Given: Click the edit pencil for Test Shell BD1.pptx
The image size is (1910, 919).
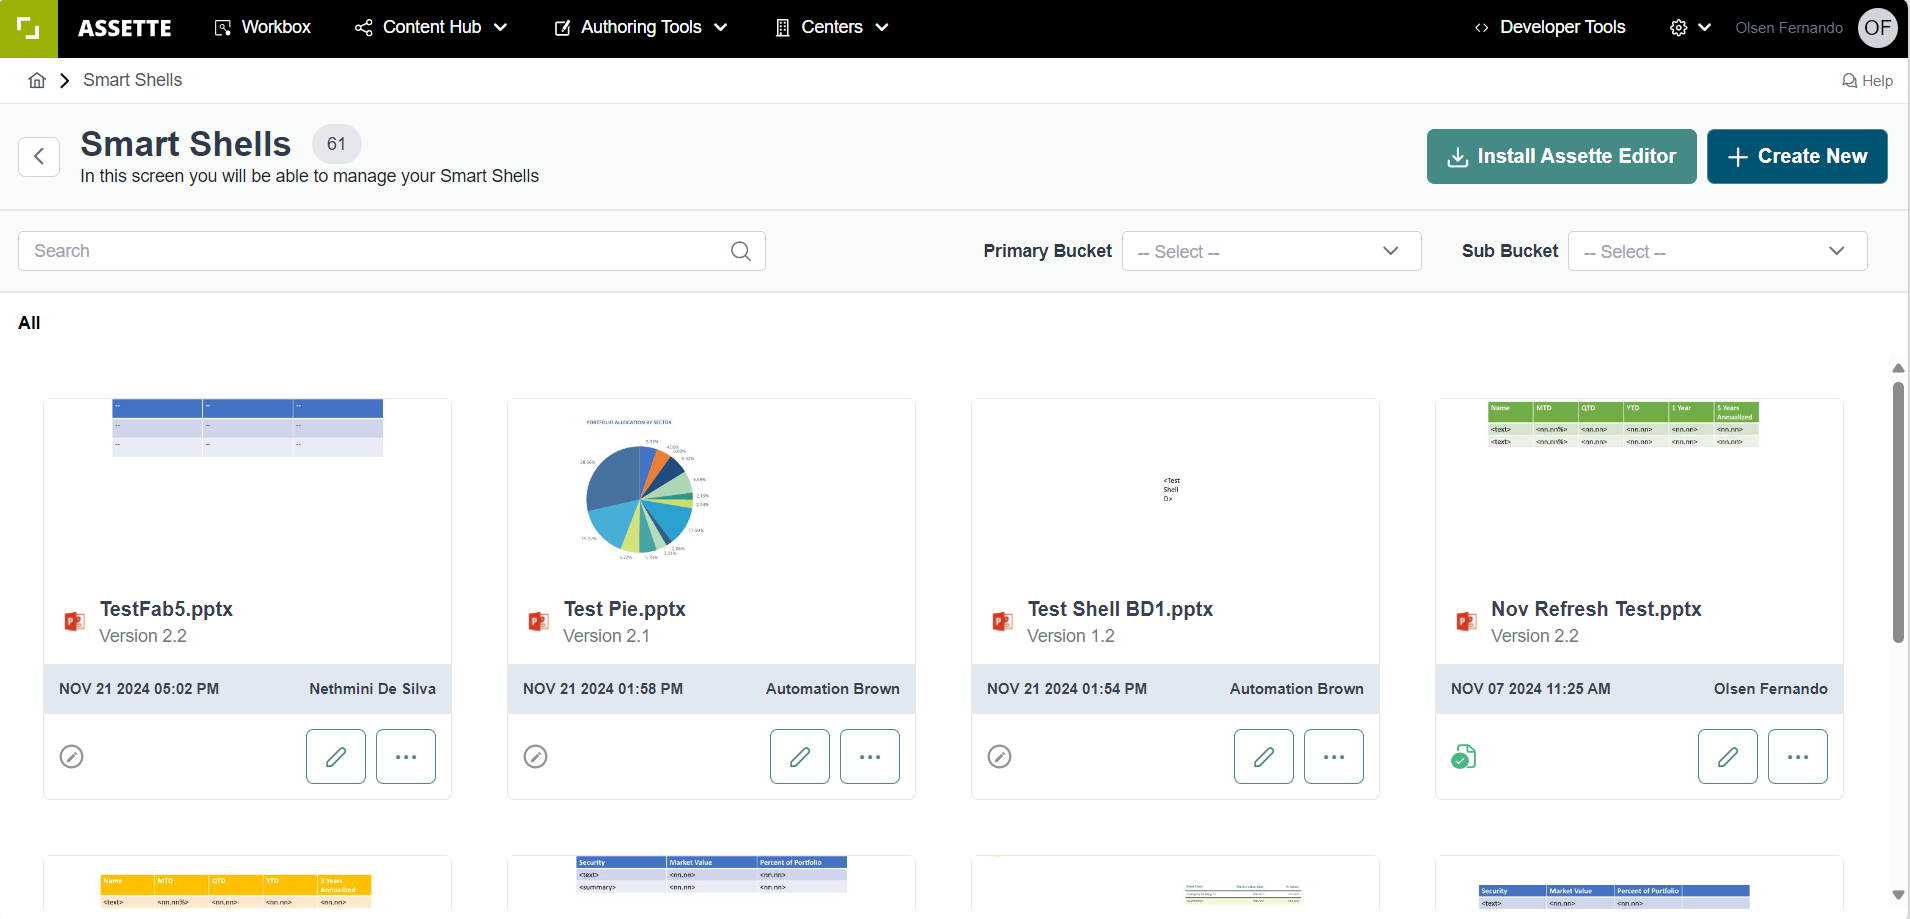Looking at the screenshot, I should (1264, 756).
